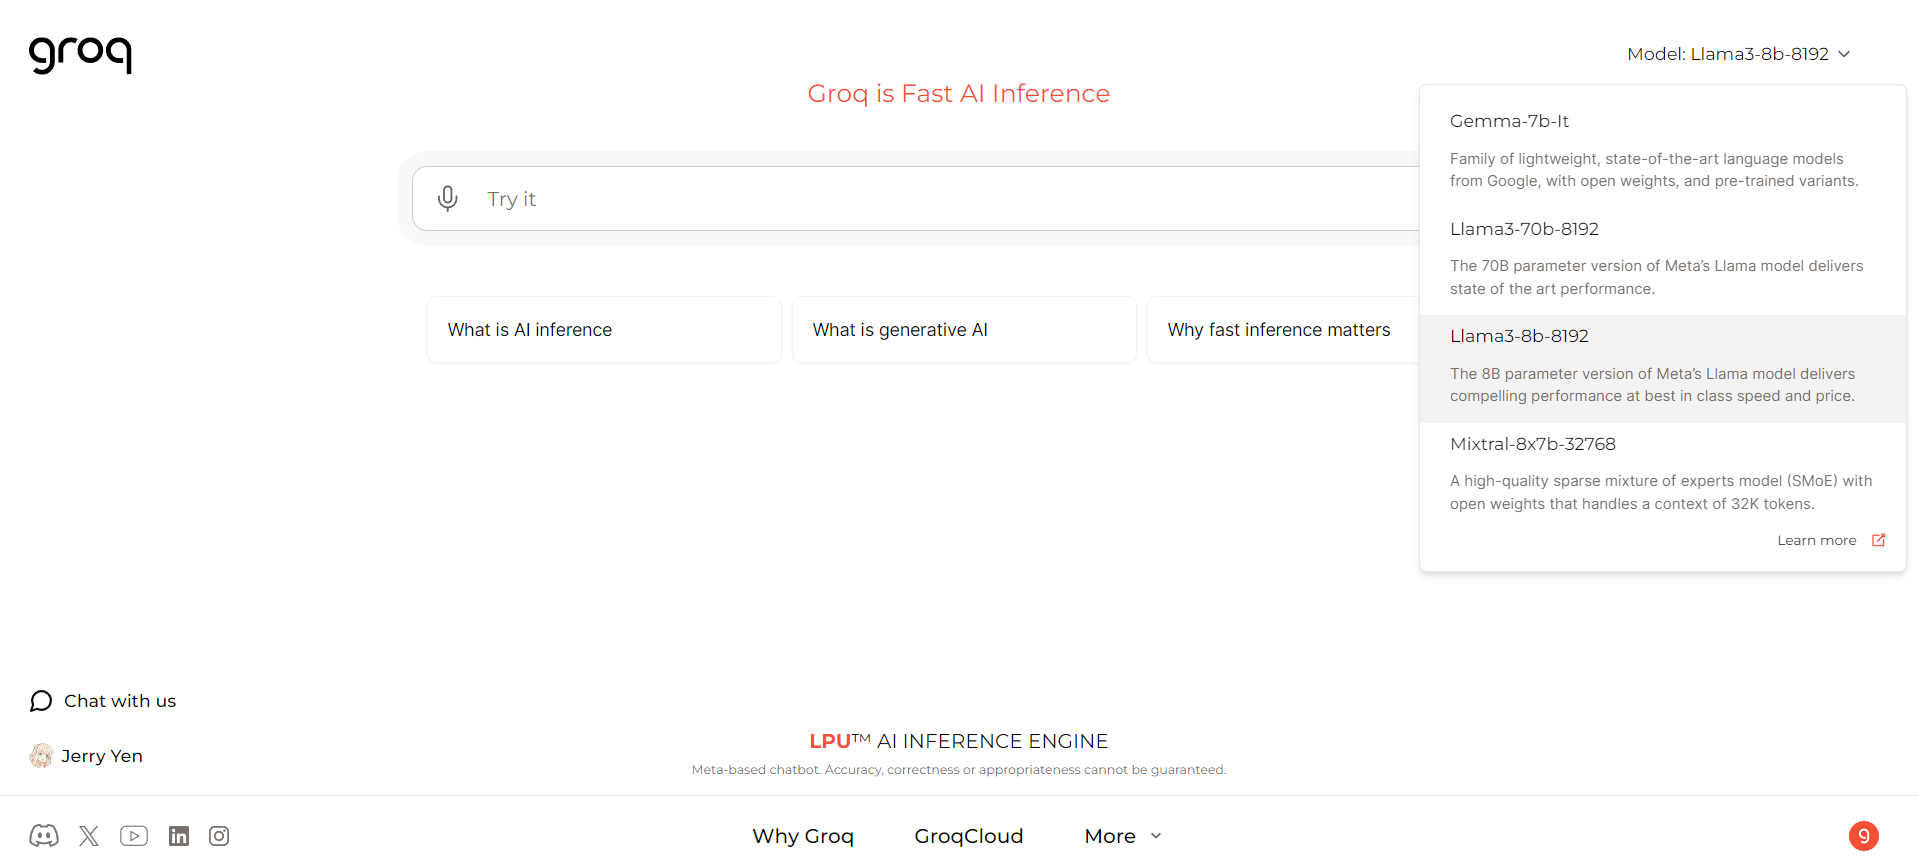Viewport: 1919px width, 868px height.
Task: Open the Why Groq footer link
Action: (x=803, y=836)
